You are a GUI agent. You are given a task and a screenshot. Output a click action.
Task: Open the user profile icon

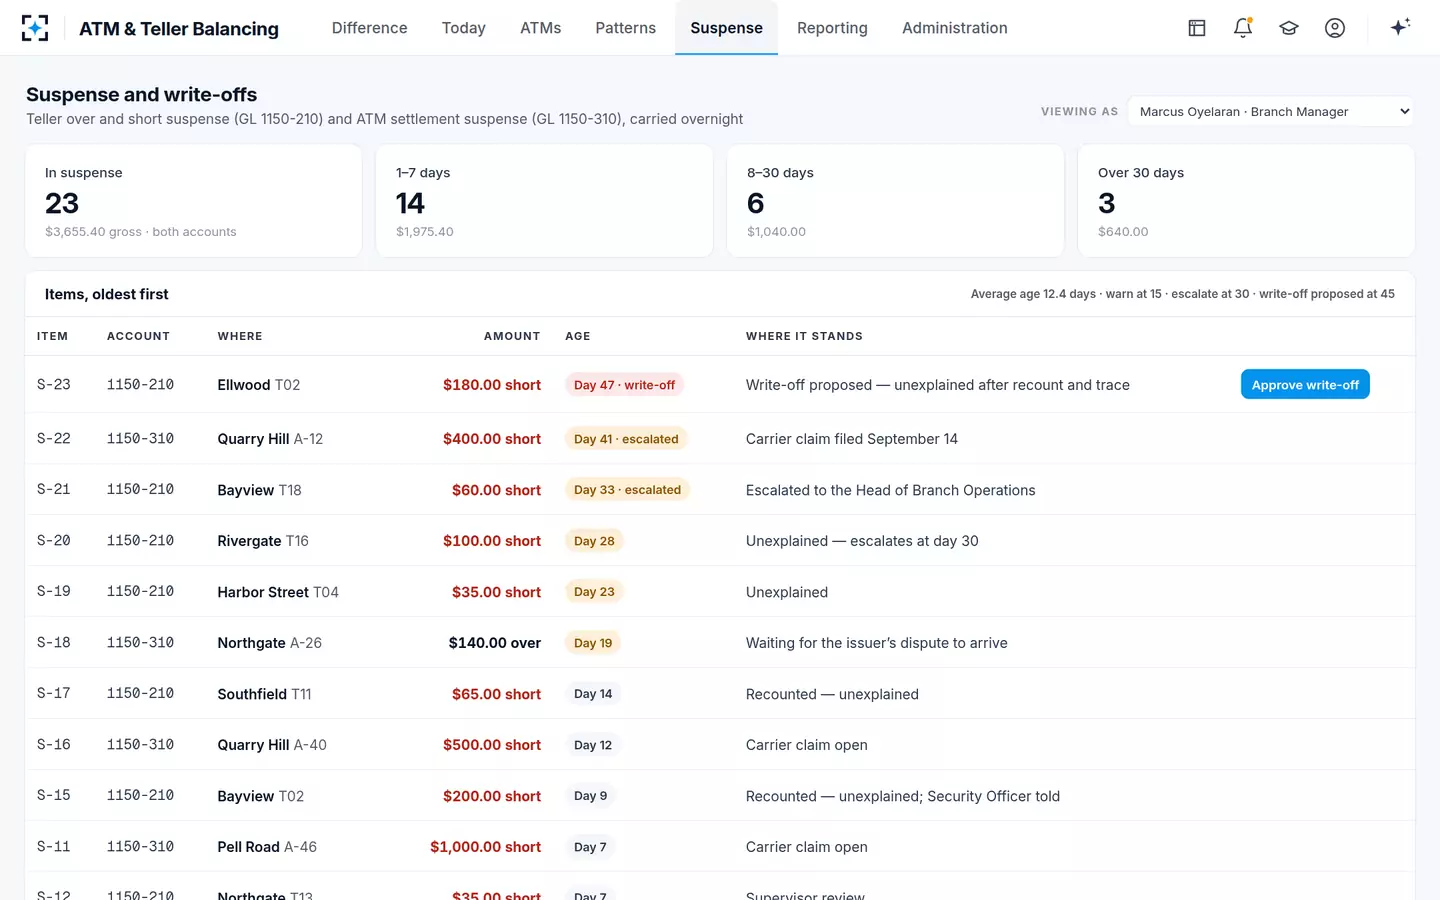(1335, 28)
